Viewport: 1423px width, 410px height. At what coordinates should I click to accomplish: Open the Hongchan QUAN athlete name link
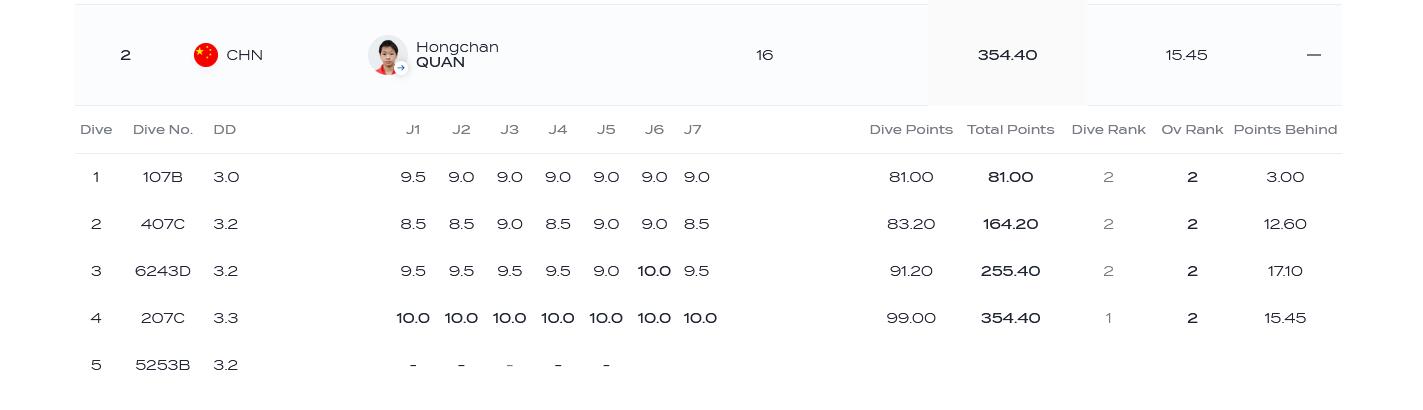pos(457,55)
